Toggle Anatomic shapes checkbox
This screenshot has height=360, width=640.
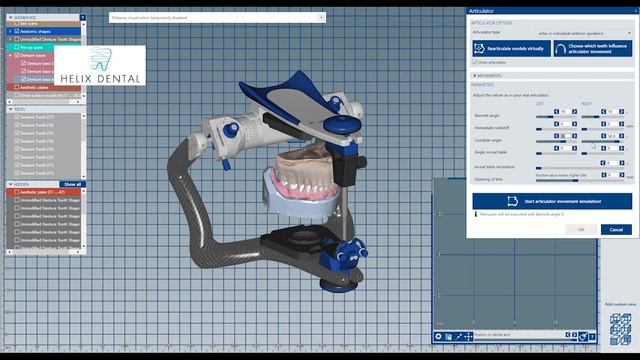[x=17, y=31]
